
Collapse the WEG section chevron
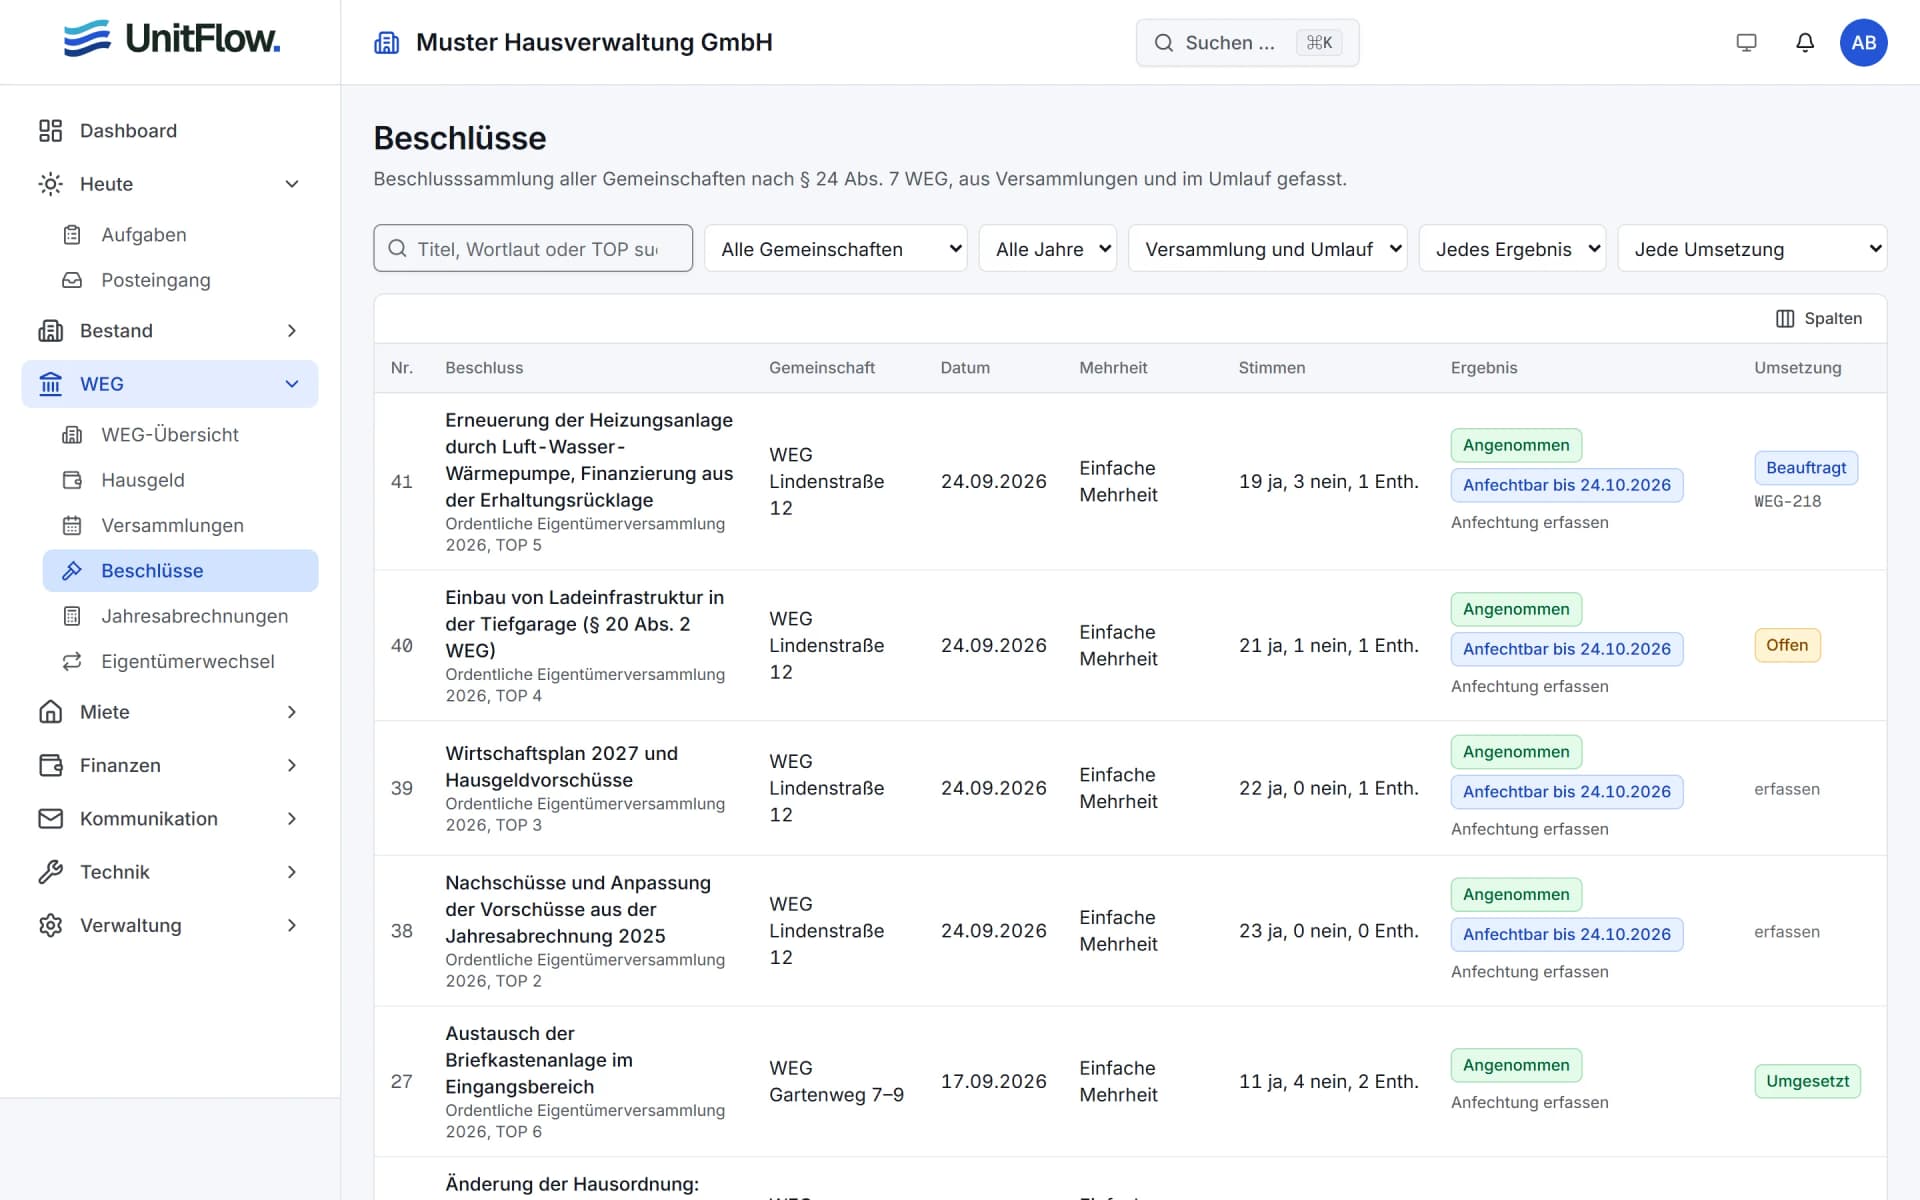(292, 384)
